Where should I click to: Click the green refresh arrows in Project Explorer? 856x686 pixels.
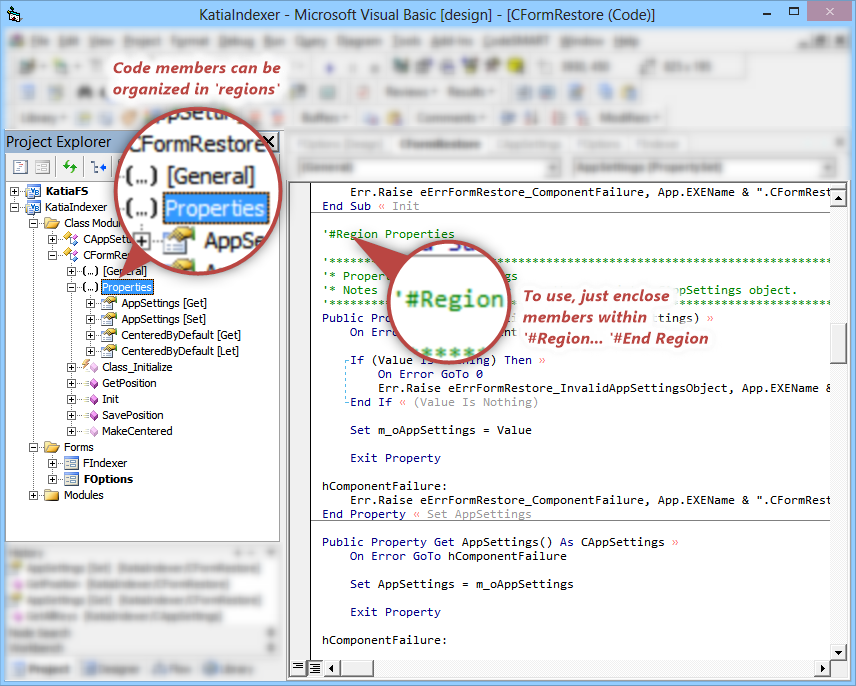click(70, 166)
